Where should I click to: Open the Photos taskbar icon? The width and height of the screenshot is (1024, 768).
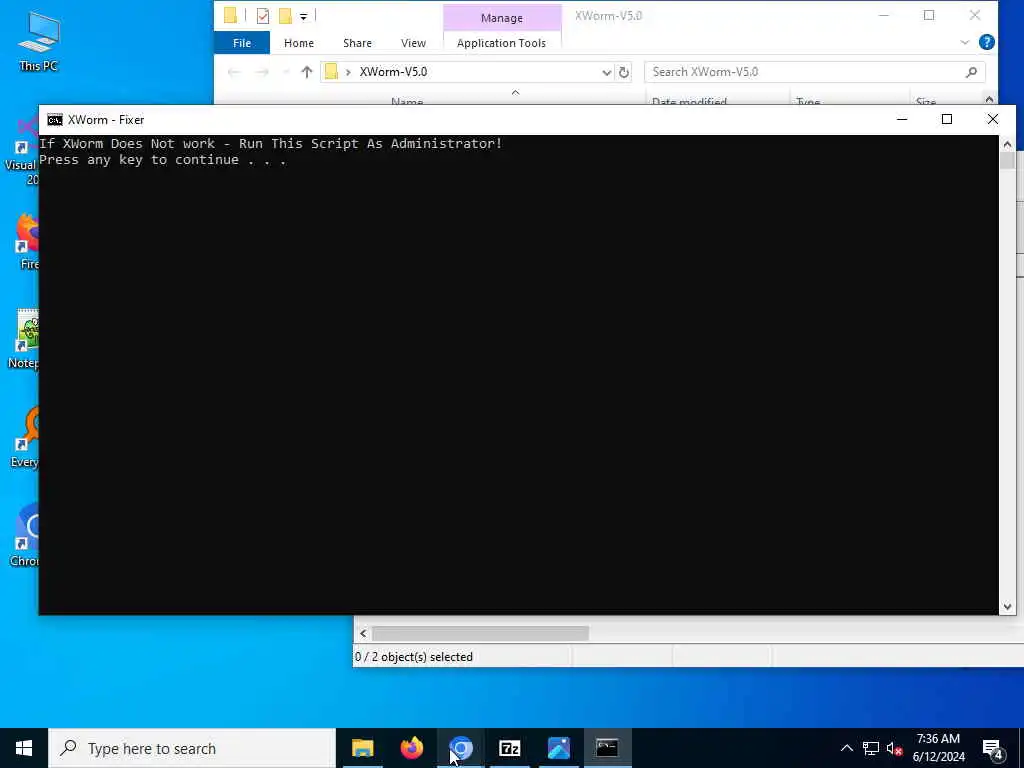click(558, 748)
